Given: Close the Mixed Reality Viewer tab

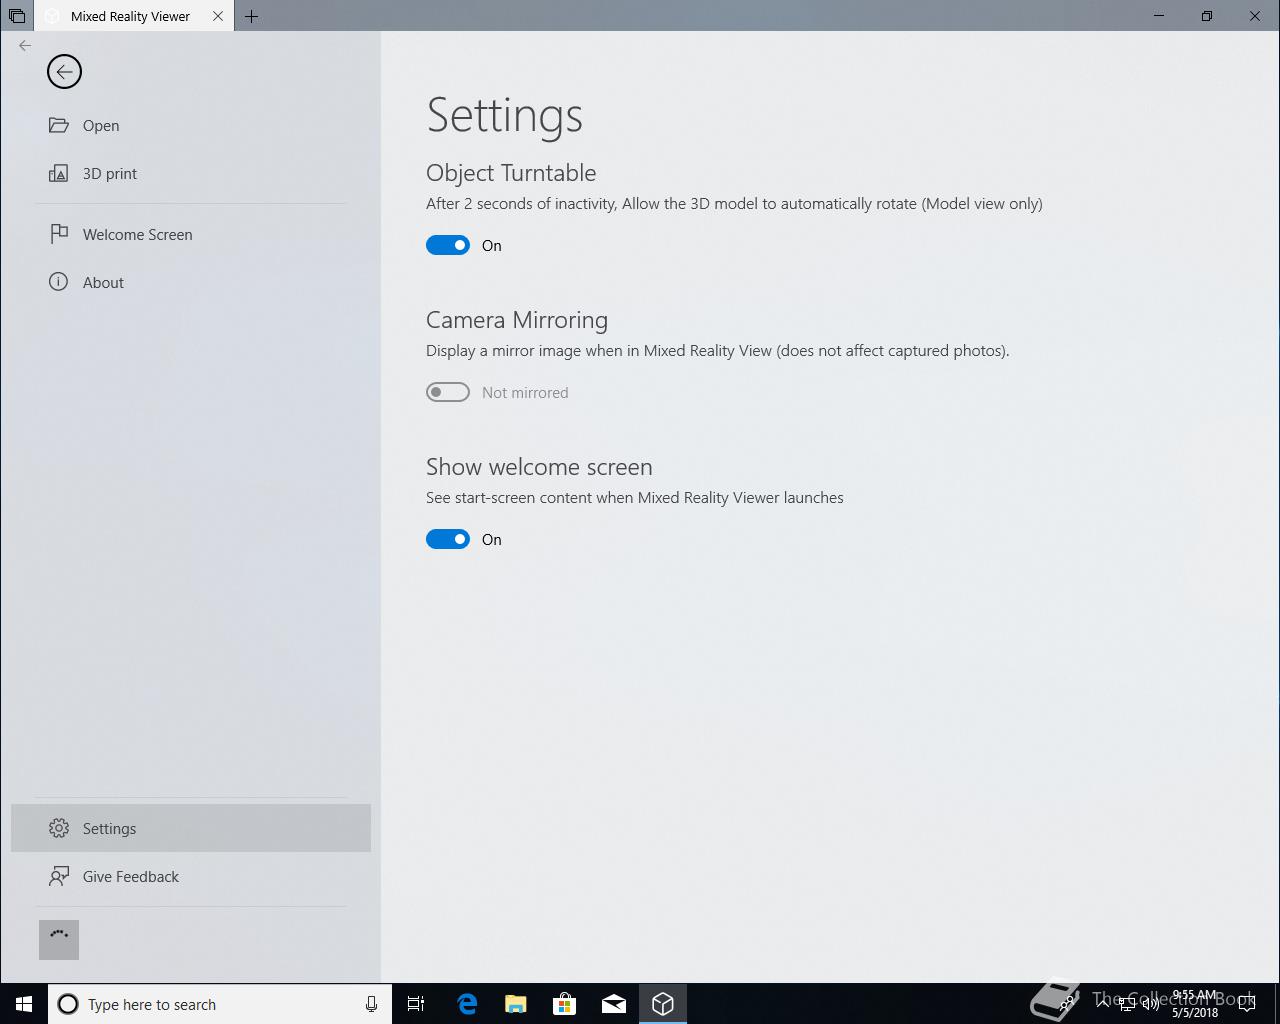Looking at the screenshot, I should [218, 16].
